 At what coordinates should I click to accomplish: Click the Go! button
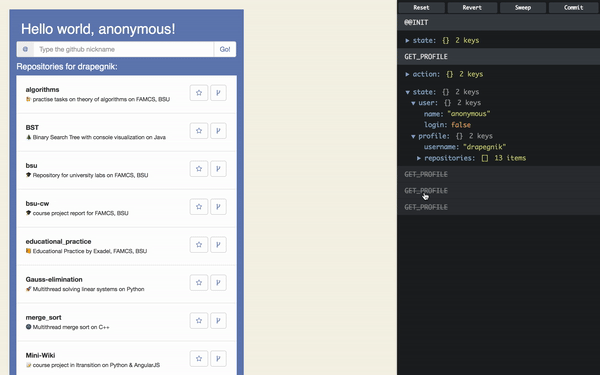225,49
